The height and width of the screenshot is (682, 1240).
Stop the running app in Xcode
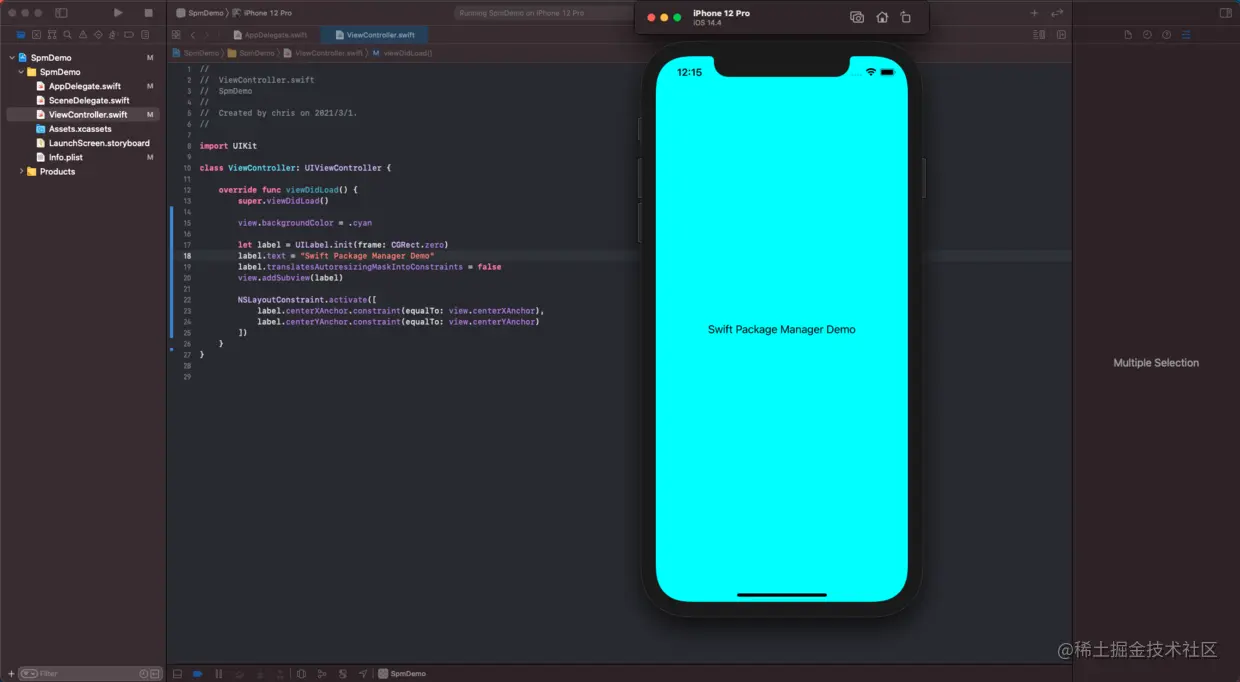pos(148,13)
